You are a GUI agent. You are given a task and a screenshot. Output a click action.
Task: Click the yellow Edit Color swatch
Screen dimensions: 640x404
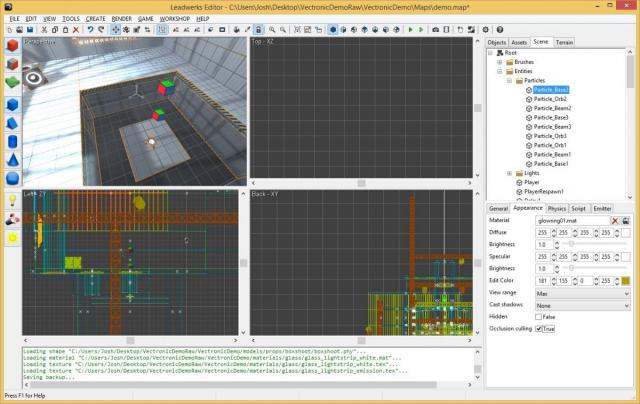625,282
